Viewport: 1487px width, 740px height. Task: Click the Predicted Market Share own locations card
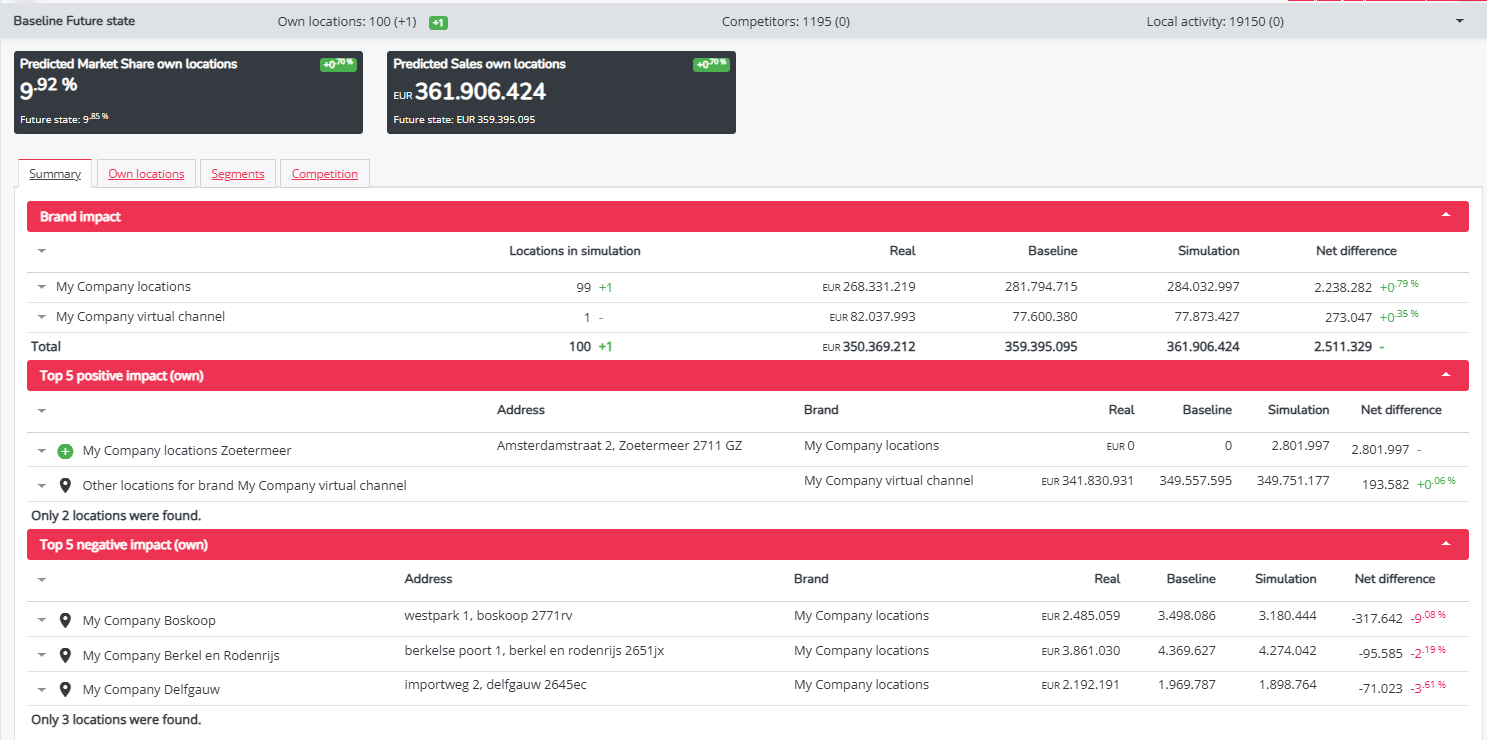(188, 92)
